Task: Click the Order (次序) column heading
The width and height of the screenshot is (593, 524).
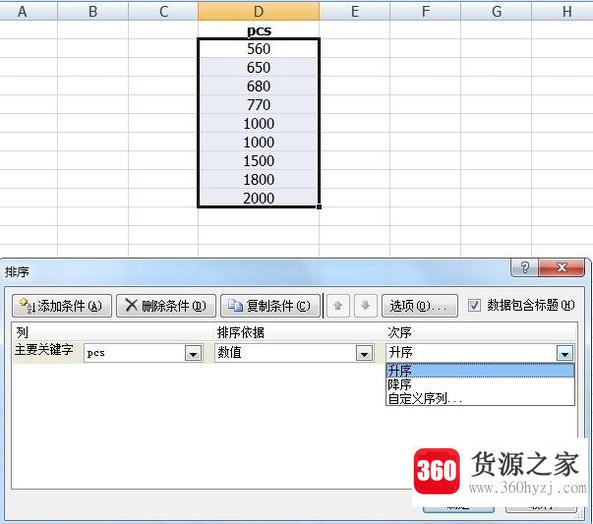Action: click(399, 332)
